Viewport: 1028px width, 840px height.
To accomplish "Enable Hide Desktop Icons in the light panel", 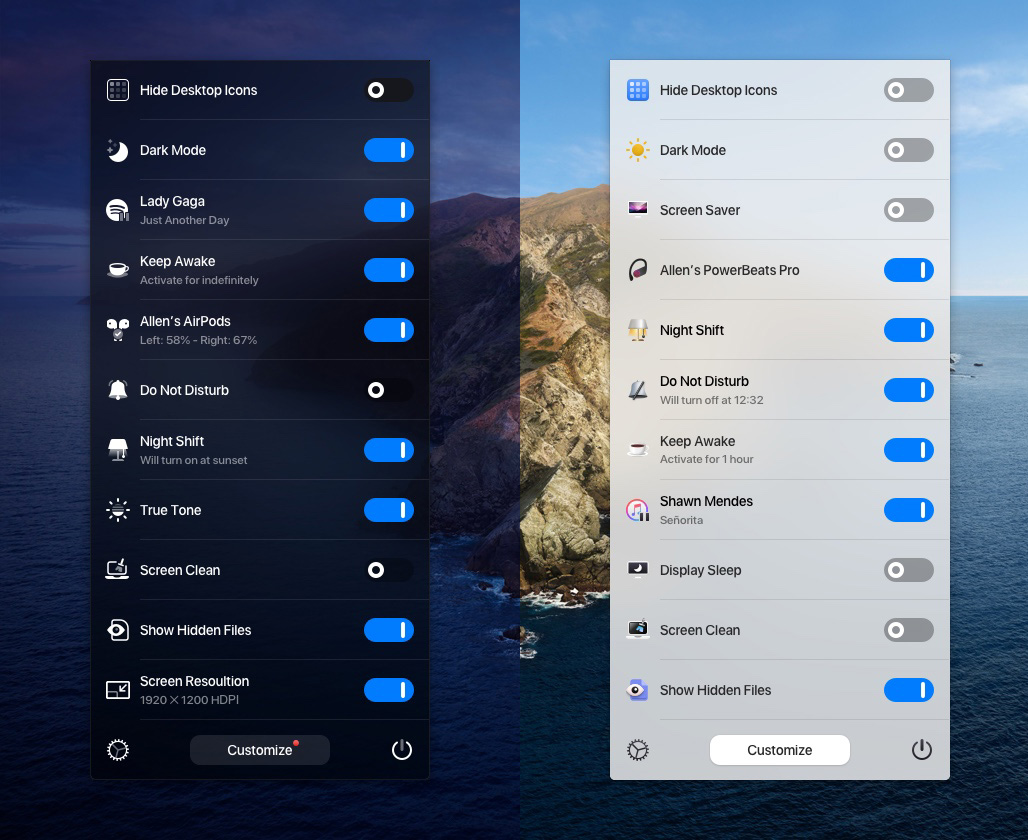I will (x=908, y=90).
